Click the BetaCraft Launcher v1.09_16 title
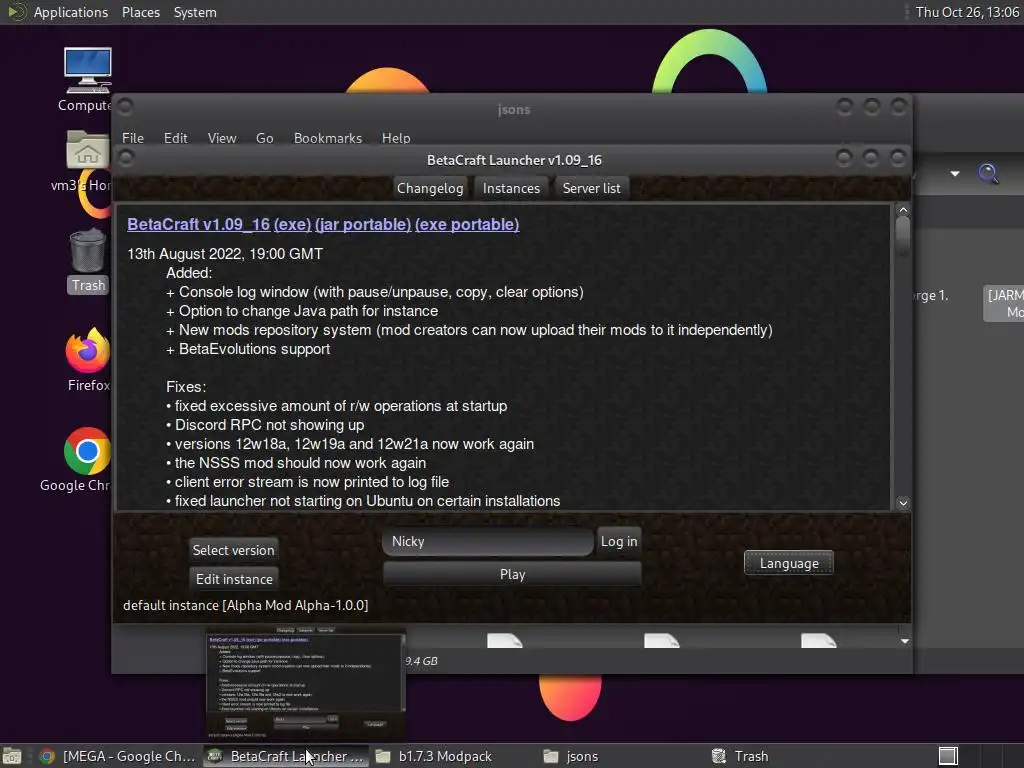 pyautogui.click(x=514, y=160)
